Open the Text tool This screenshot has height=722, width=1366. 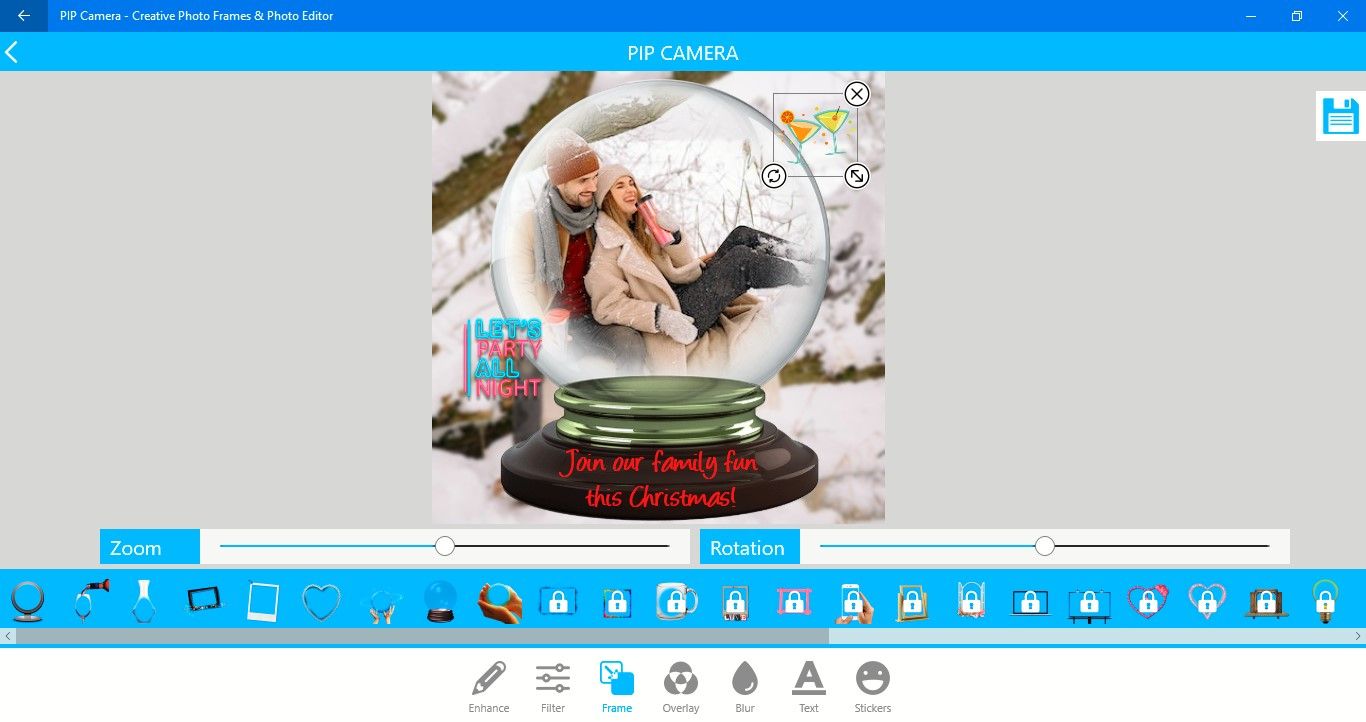809,687
